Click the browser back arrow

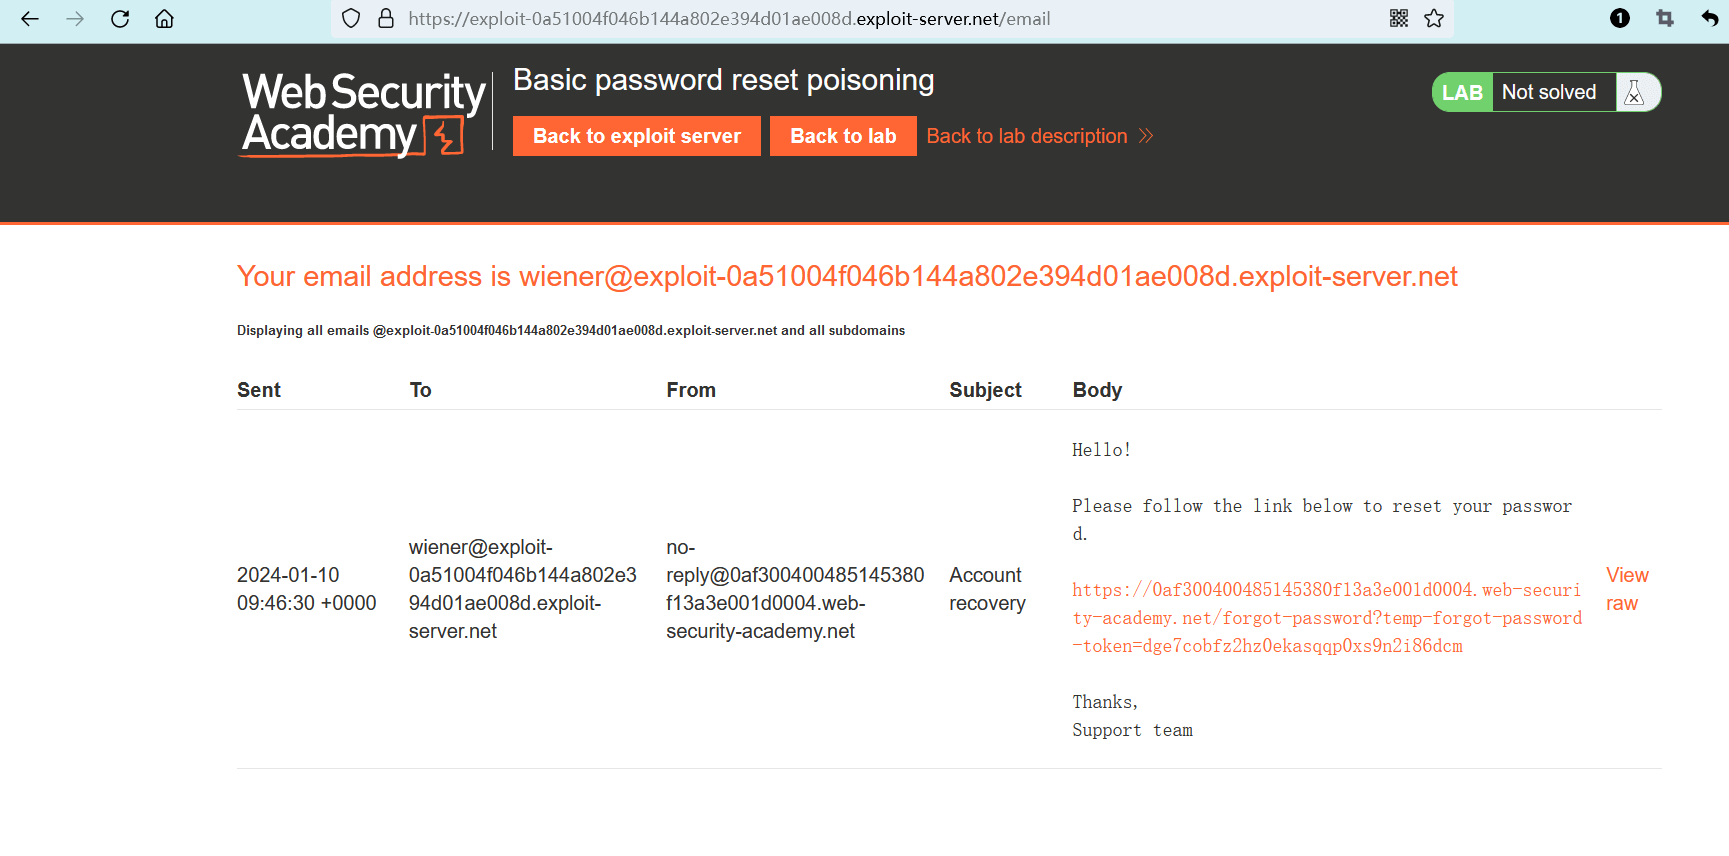(30, 19)
